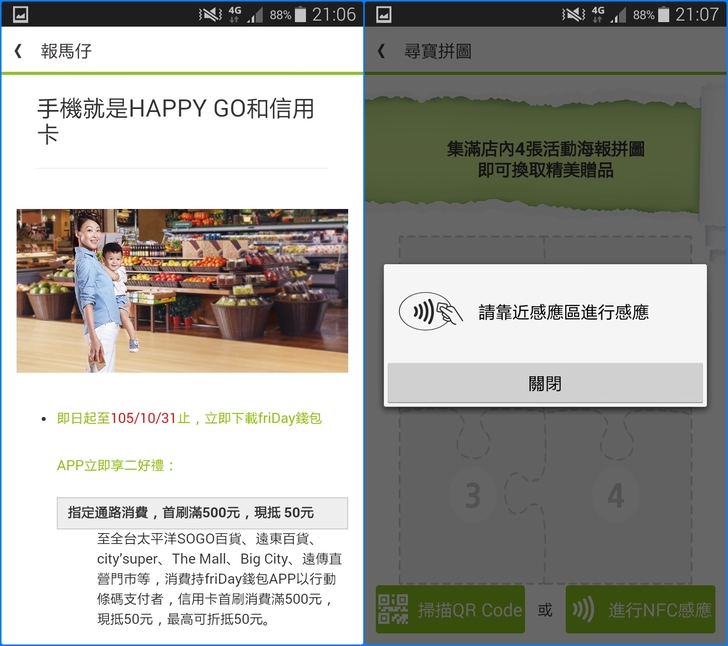The image size is (728, 646).
Task: Tap the right battery status icon
Action: (663, 14)
